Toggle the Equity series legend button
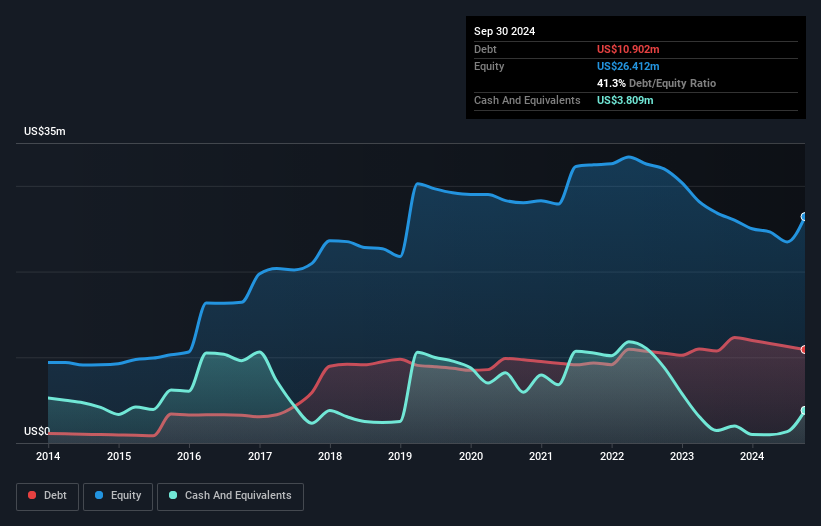The height and width of the screenshot is (526, 821). [x=118, y=496]
